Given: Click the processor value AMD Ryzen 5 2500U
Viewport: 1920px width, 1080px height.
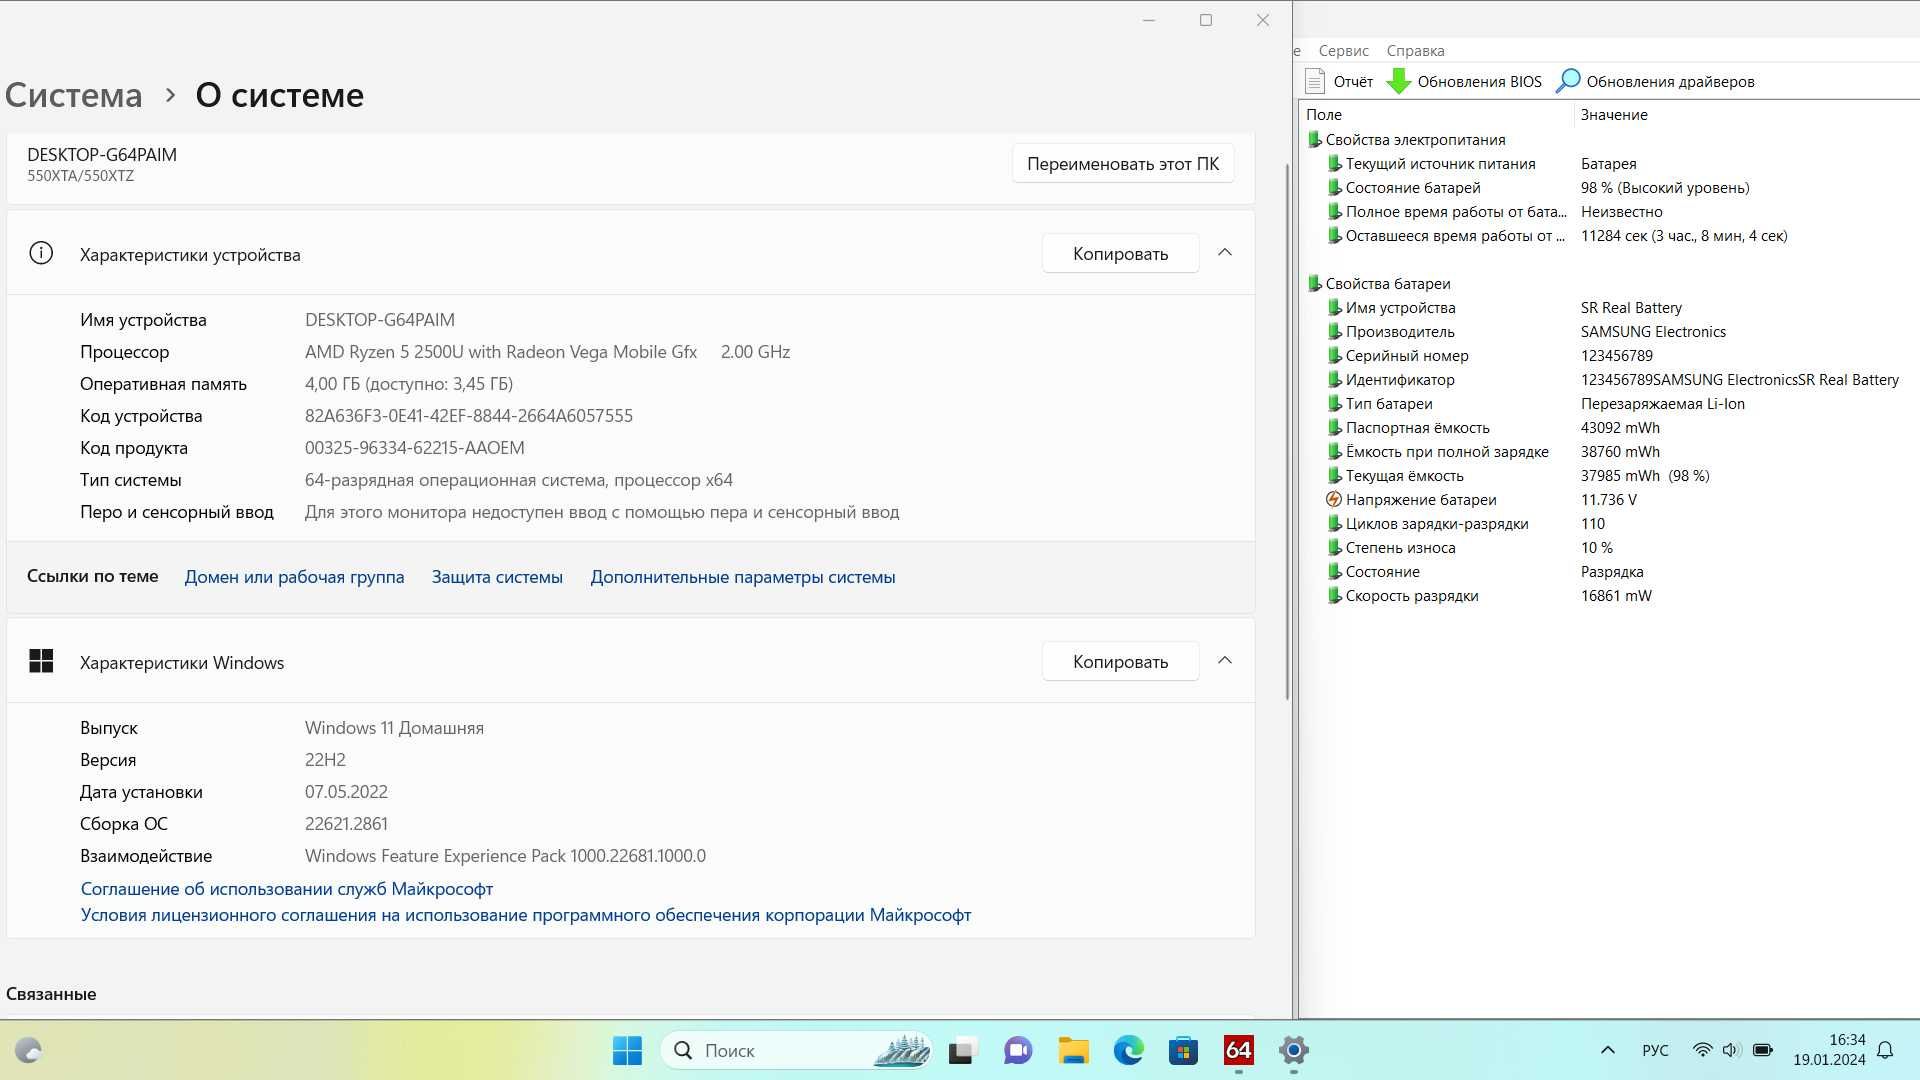Looking at the screenshot, I should 547,352.
